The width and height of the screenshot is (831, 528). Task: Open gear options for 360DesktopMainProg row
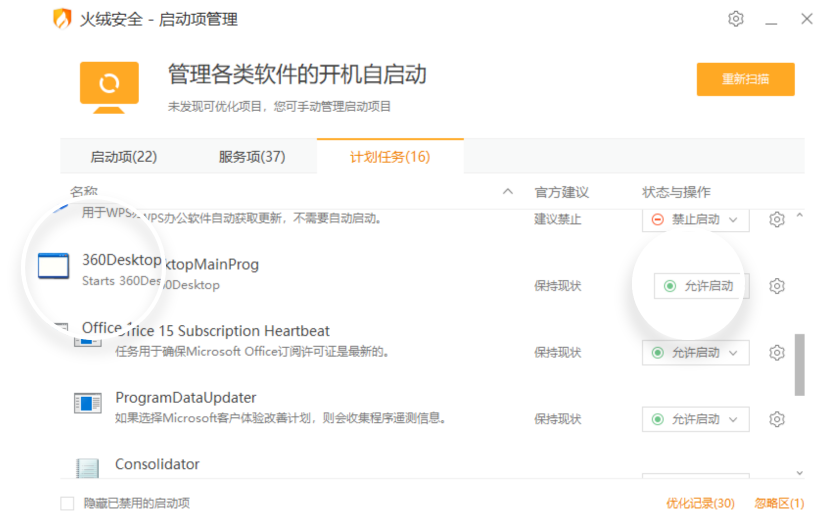(776, 286)
